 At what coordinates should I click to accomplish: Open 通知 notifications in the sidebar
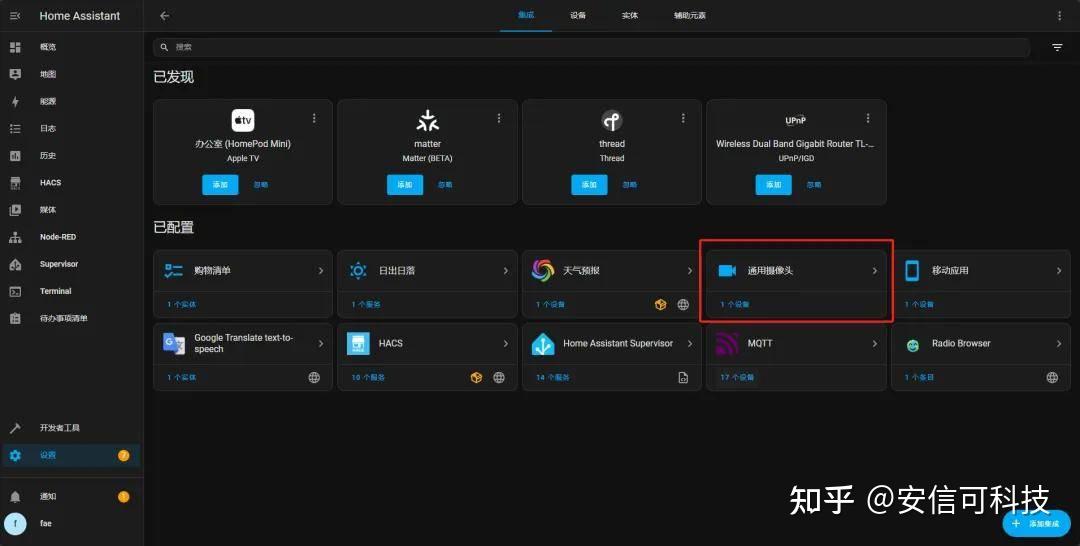[72, 496]
